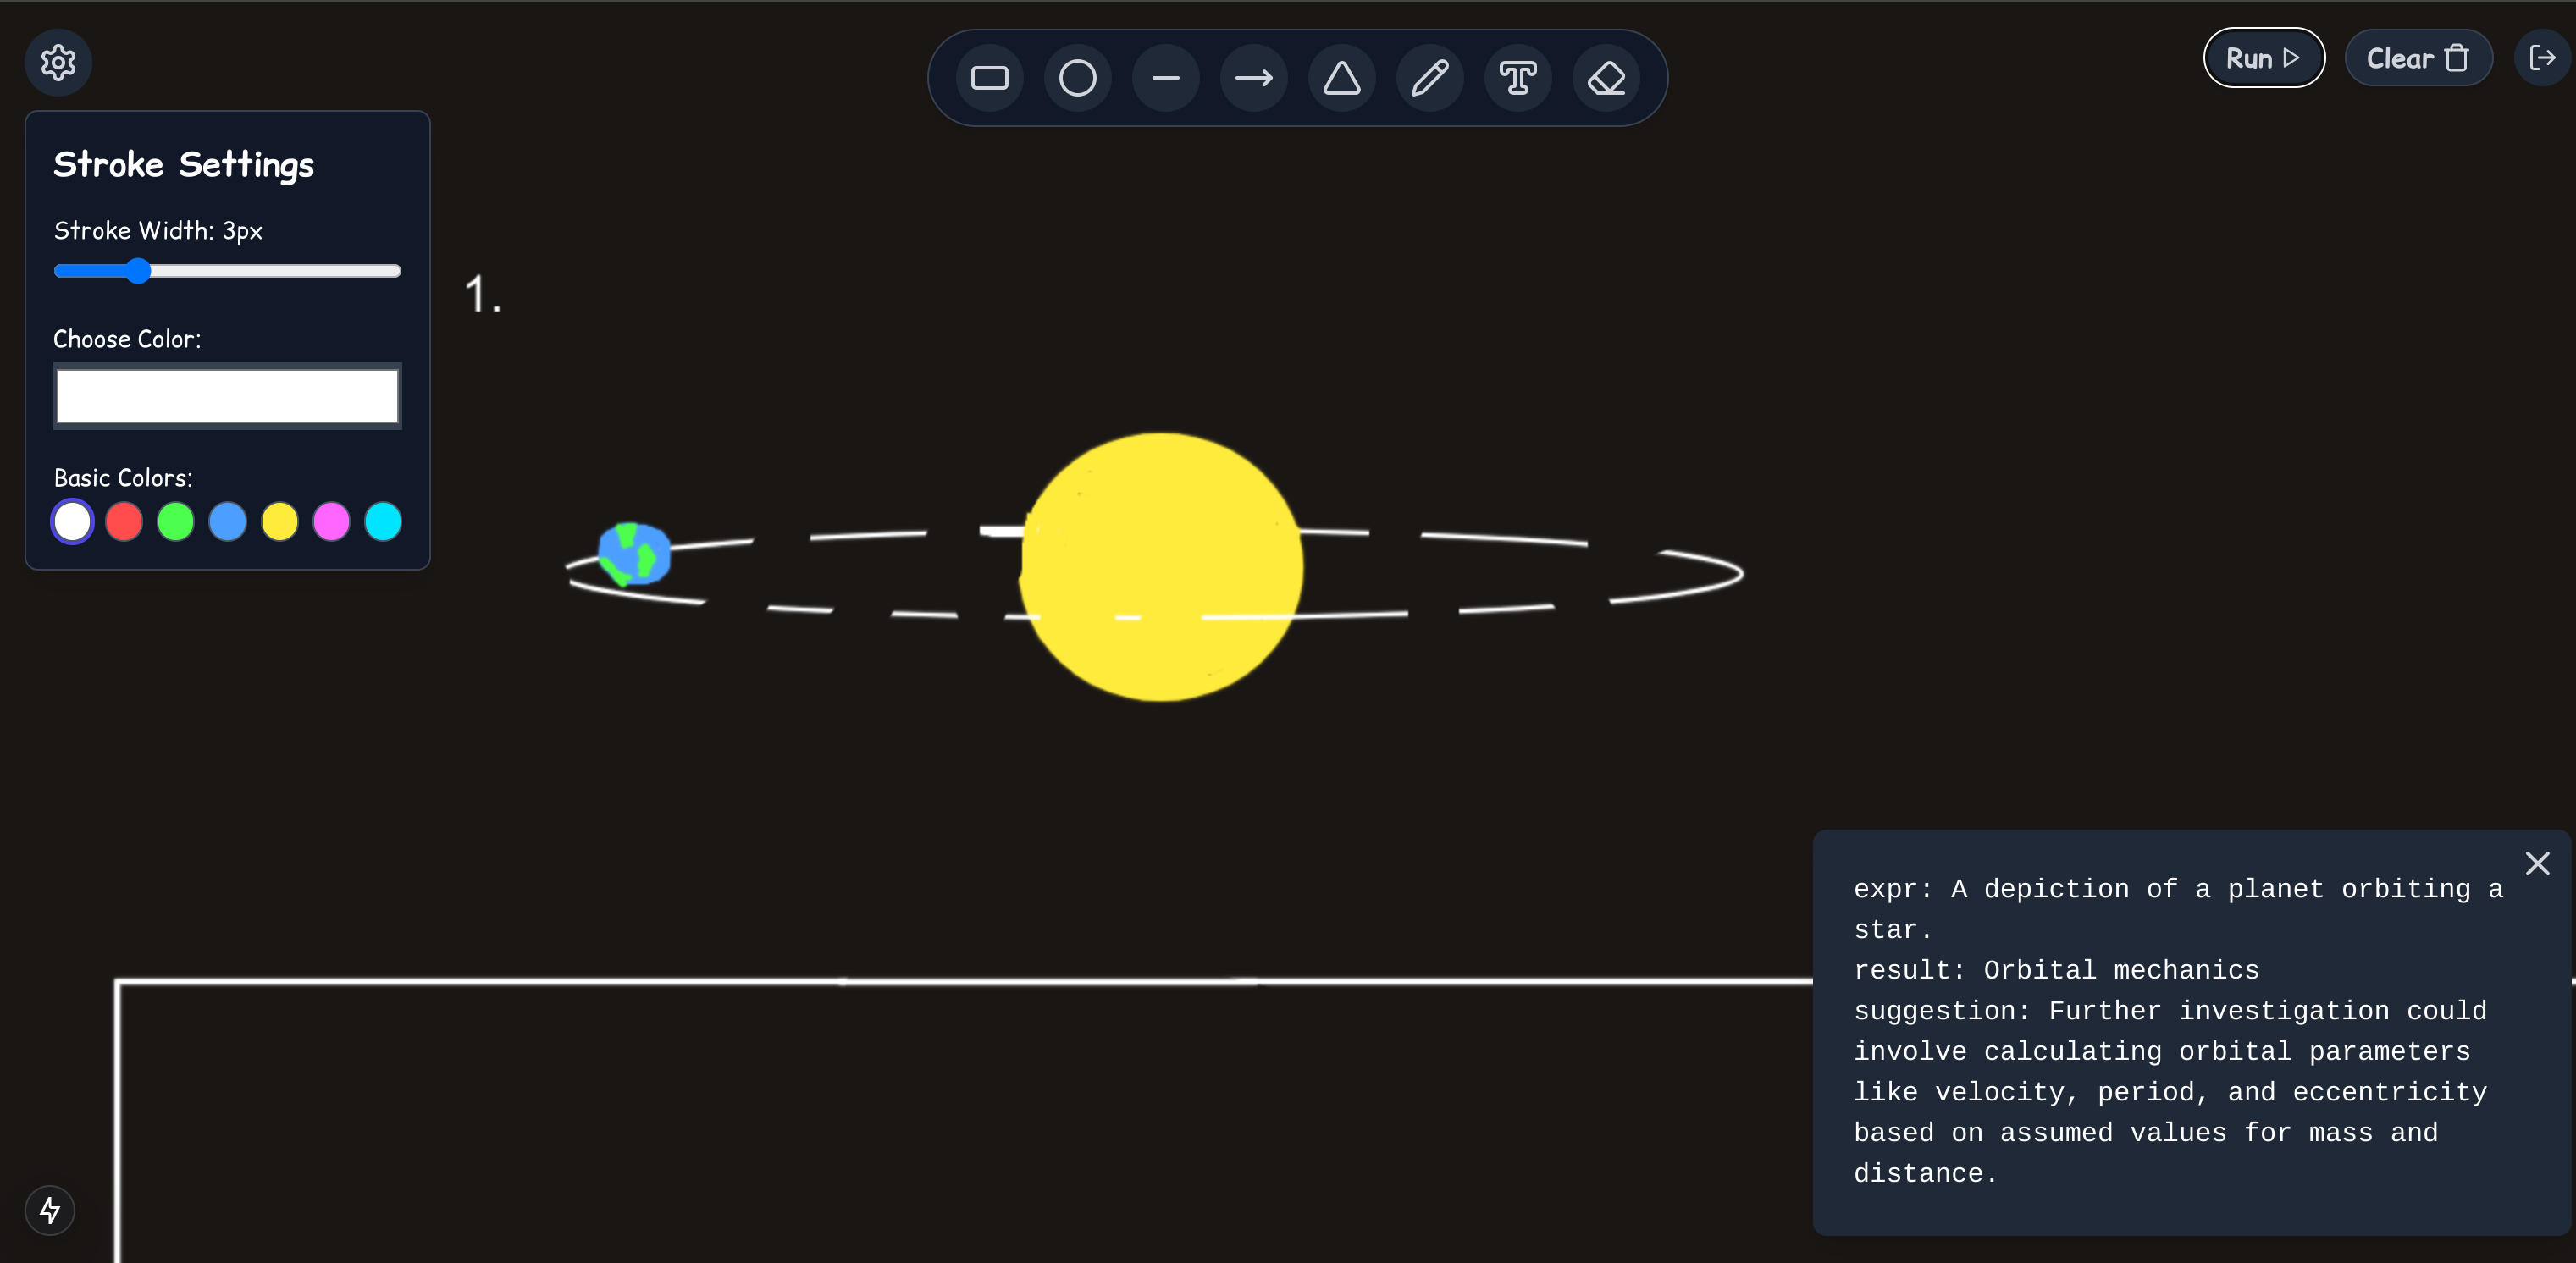Viewport: 2576px width, 1263px height.
Task: Toggle the settings gear panel
Action: (x=58, y=62)
